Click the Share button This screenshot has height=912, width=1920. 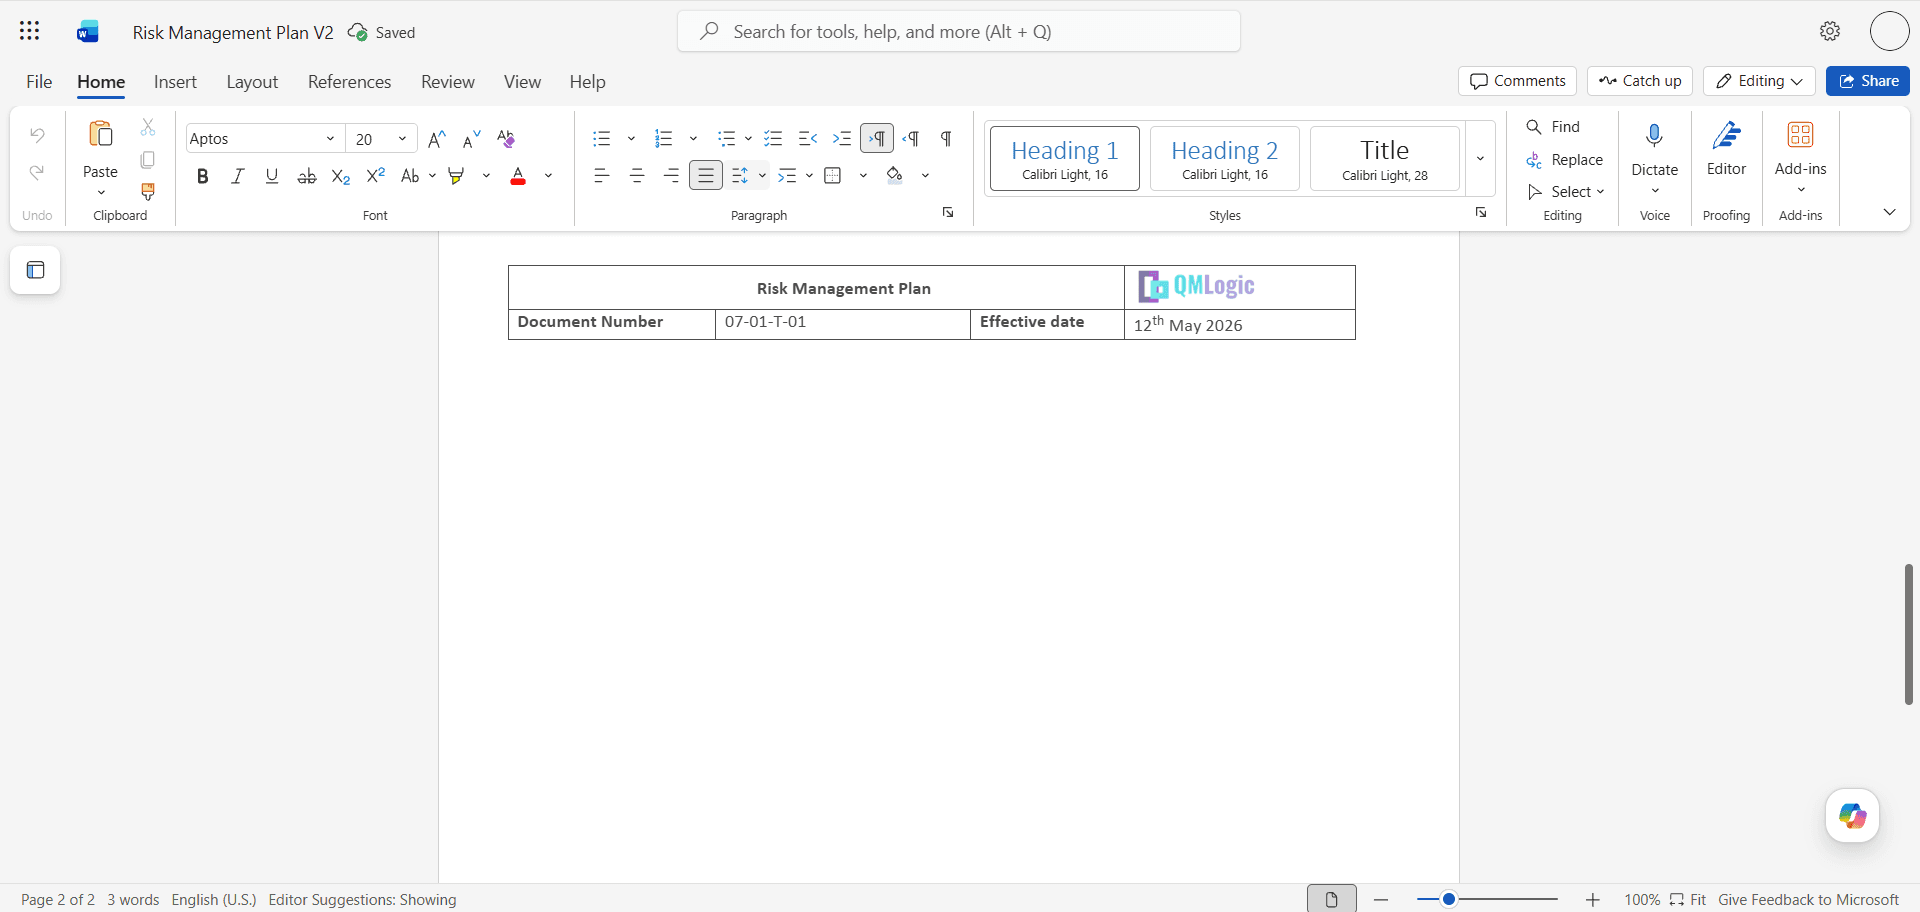point(1867,81)
